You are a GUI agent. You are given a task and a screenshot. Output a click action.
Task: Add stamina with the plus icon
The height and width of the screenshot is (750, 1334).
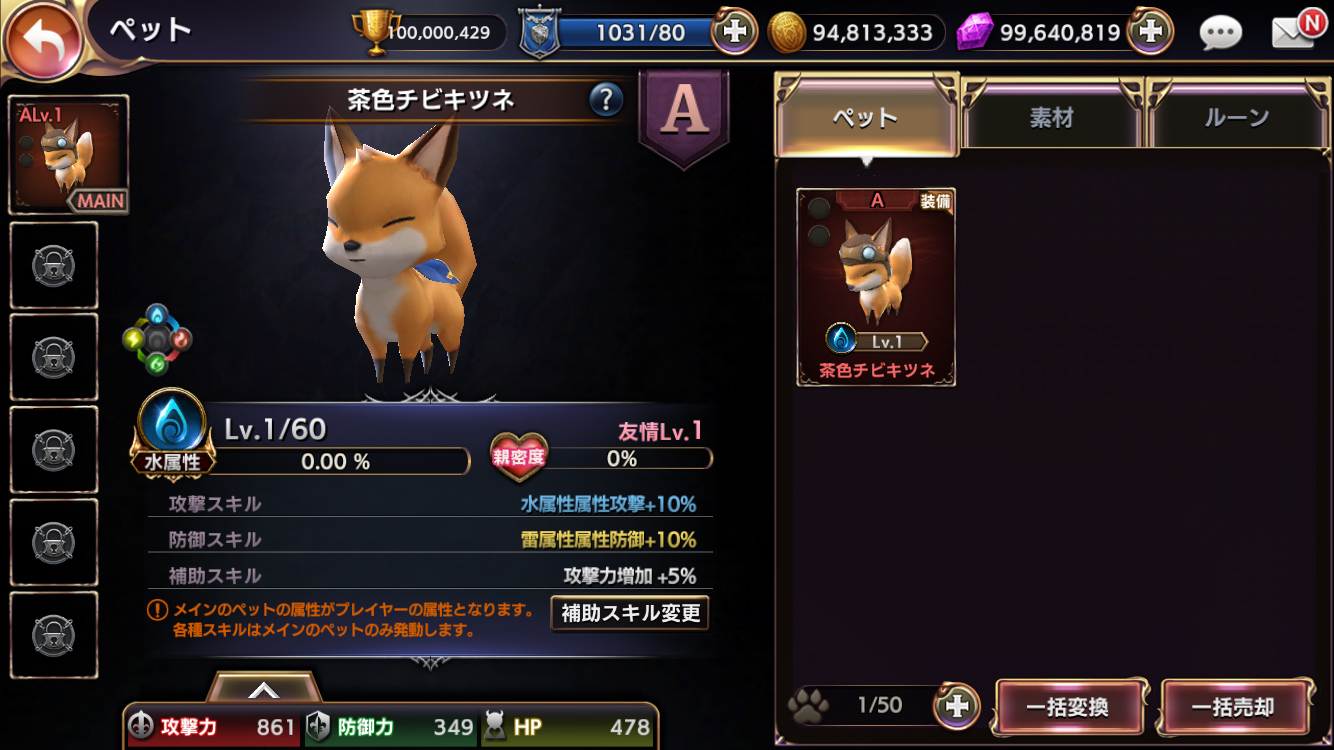pos(733,32)
